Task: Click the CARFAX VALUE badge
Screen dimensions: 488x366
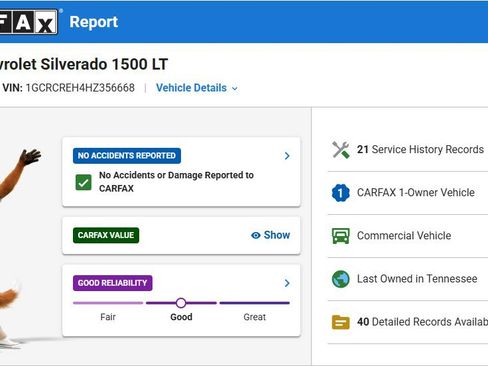Action: [106, 235]
